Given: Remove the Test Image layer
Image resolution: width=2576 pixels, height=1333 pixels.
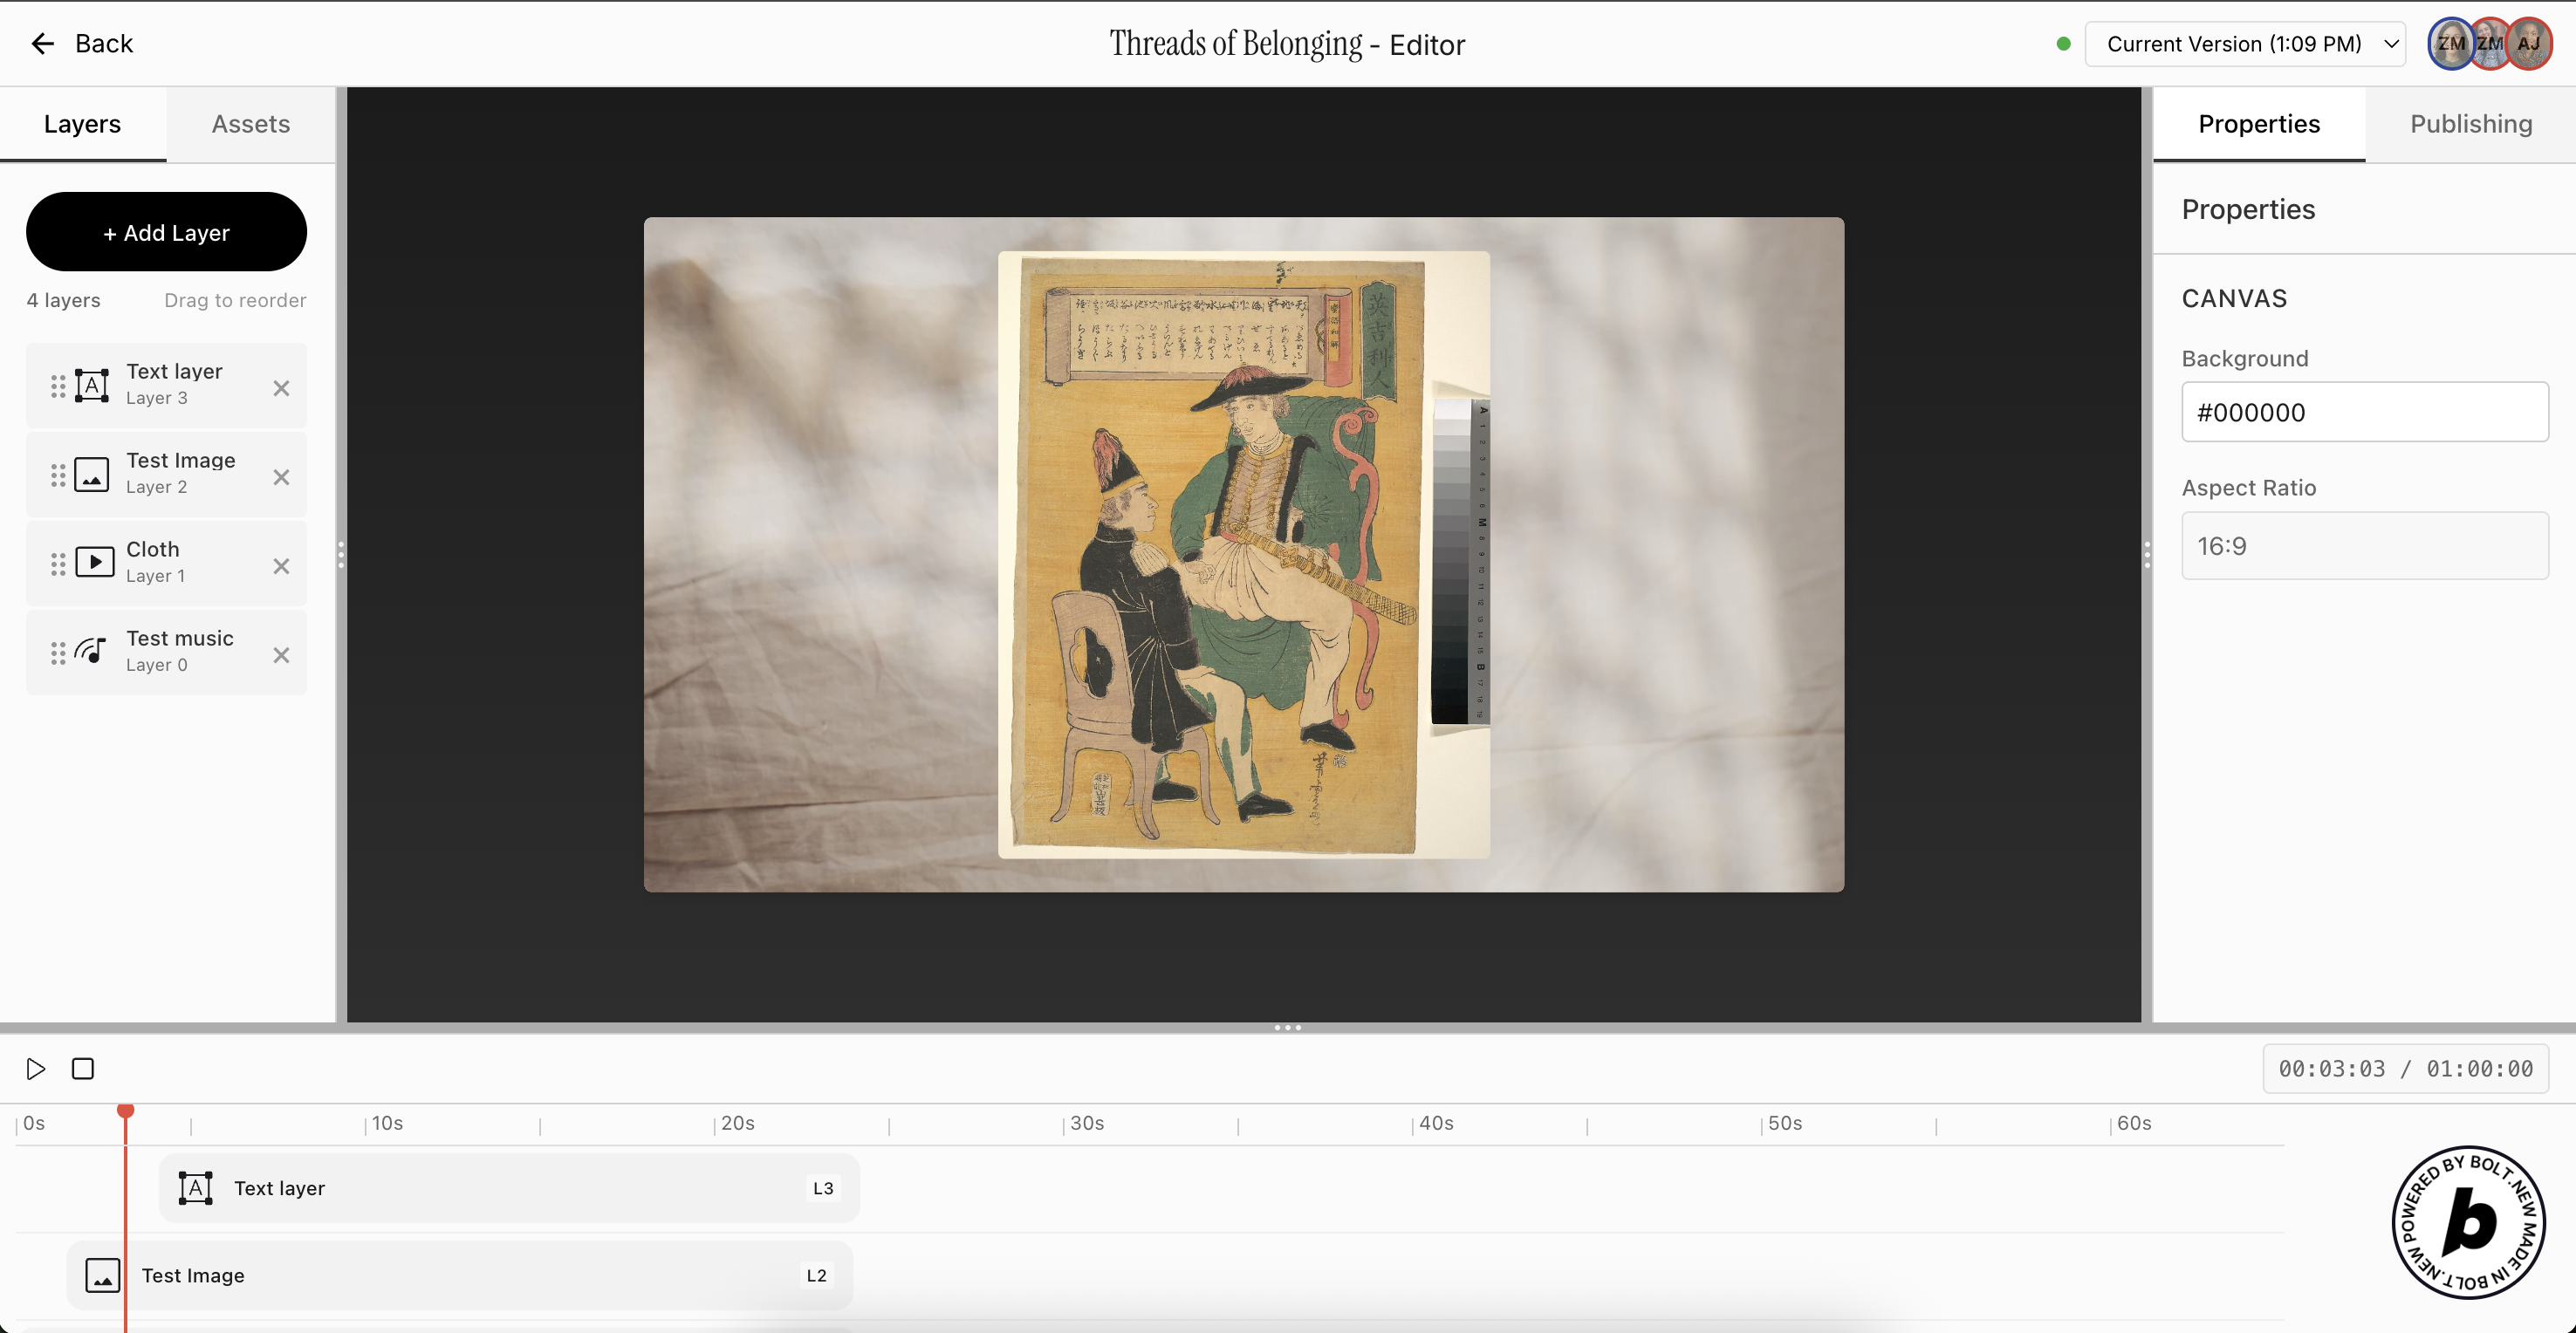Looking at the screenshot, I should point(281,477).
